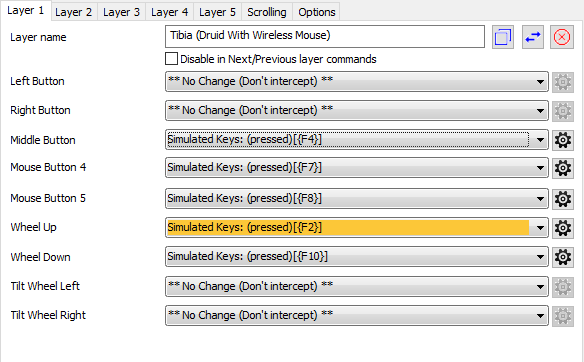This screenshot has width=584, height=362.
Task: Open the highlighted Wheel Up dropdown
Action: click(x=357, y=228)
